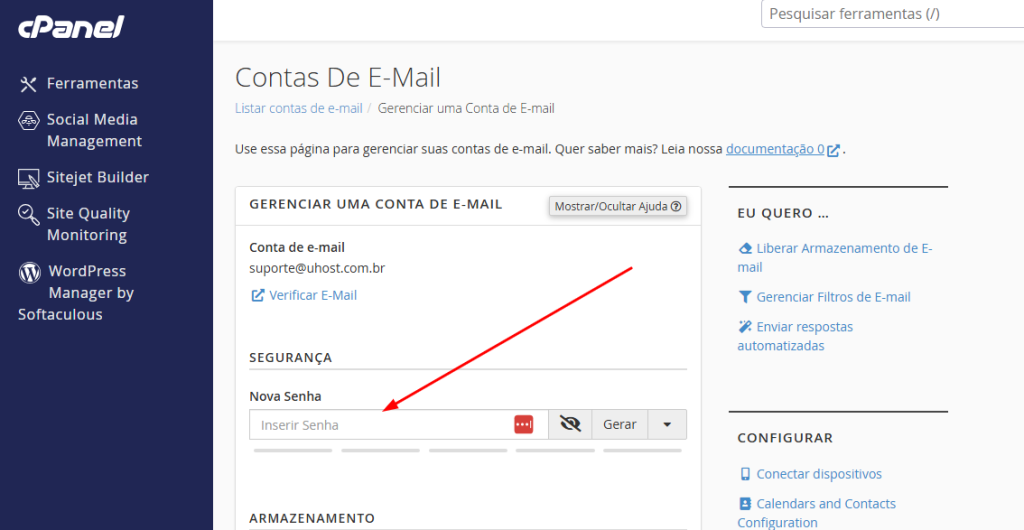The height and width of the screenshot is (530, 1024).
Task: Click the Verificar E-Mail external icon
Action: click(x=258, y=296)
